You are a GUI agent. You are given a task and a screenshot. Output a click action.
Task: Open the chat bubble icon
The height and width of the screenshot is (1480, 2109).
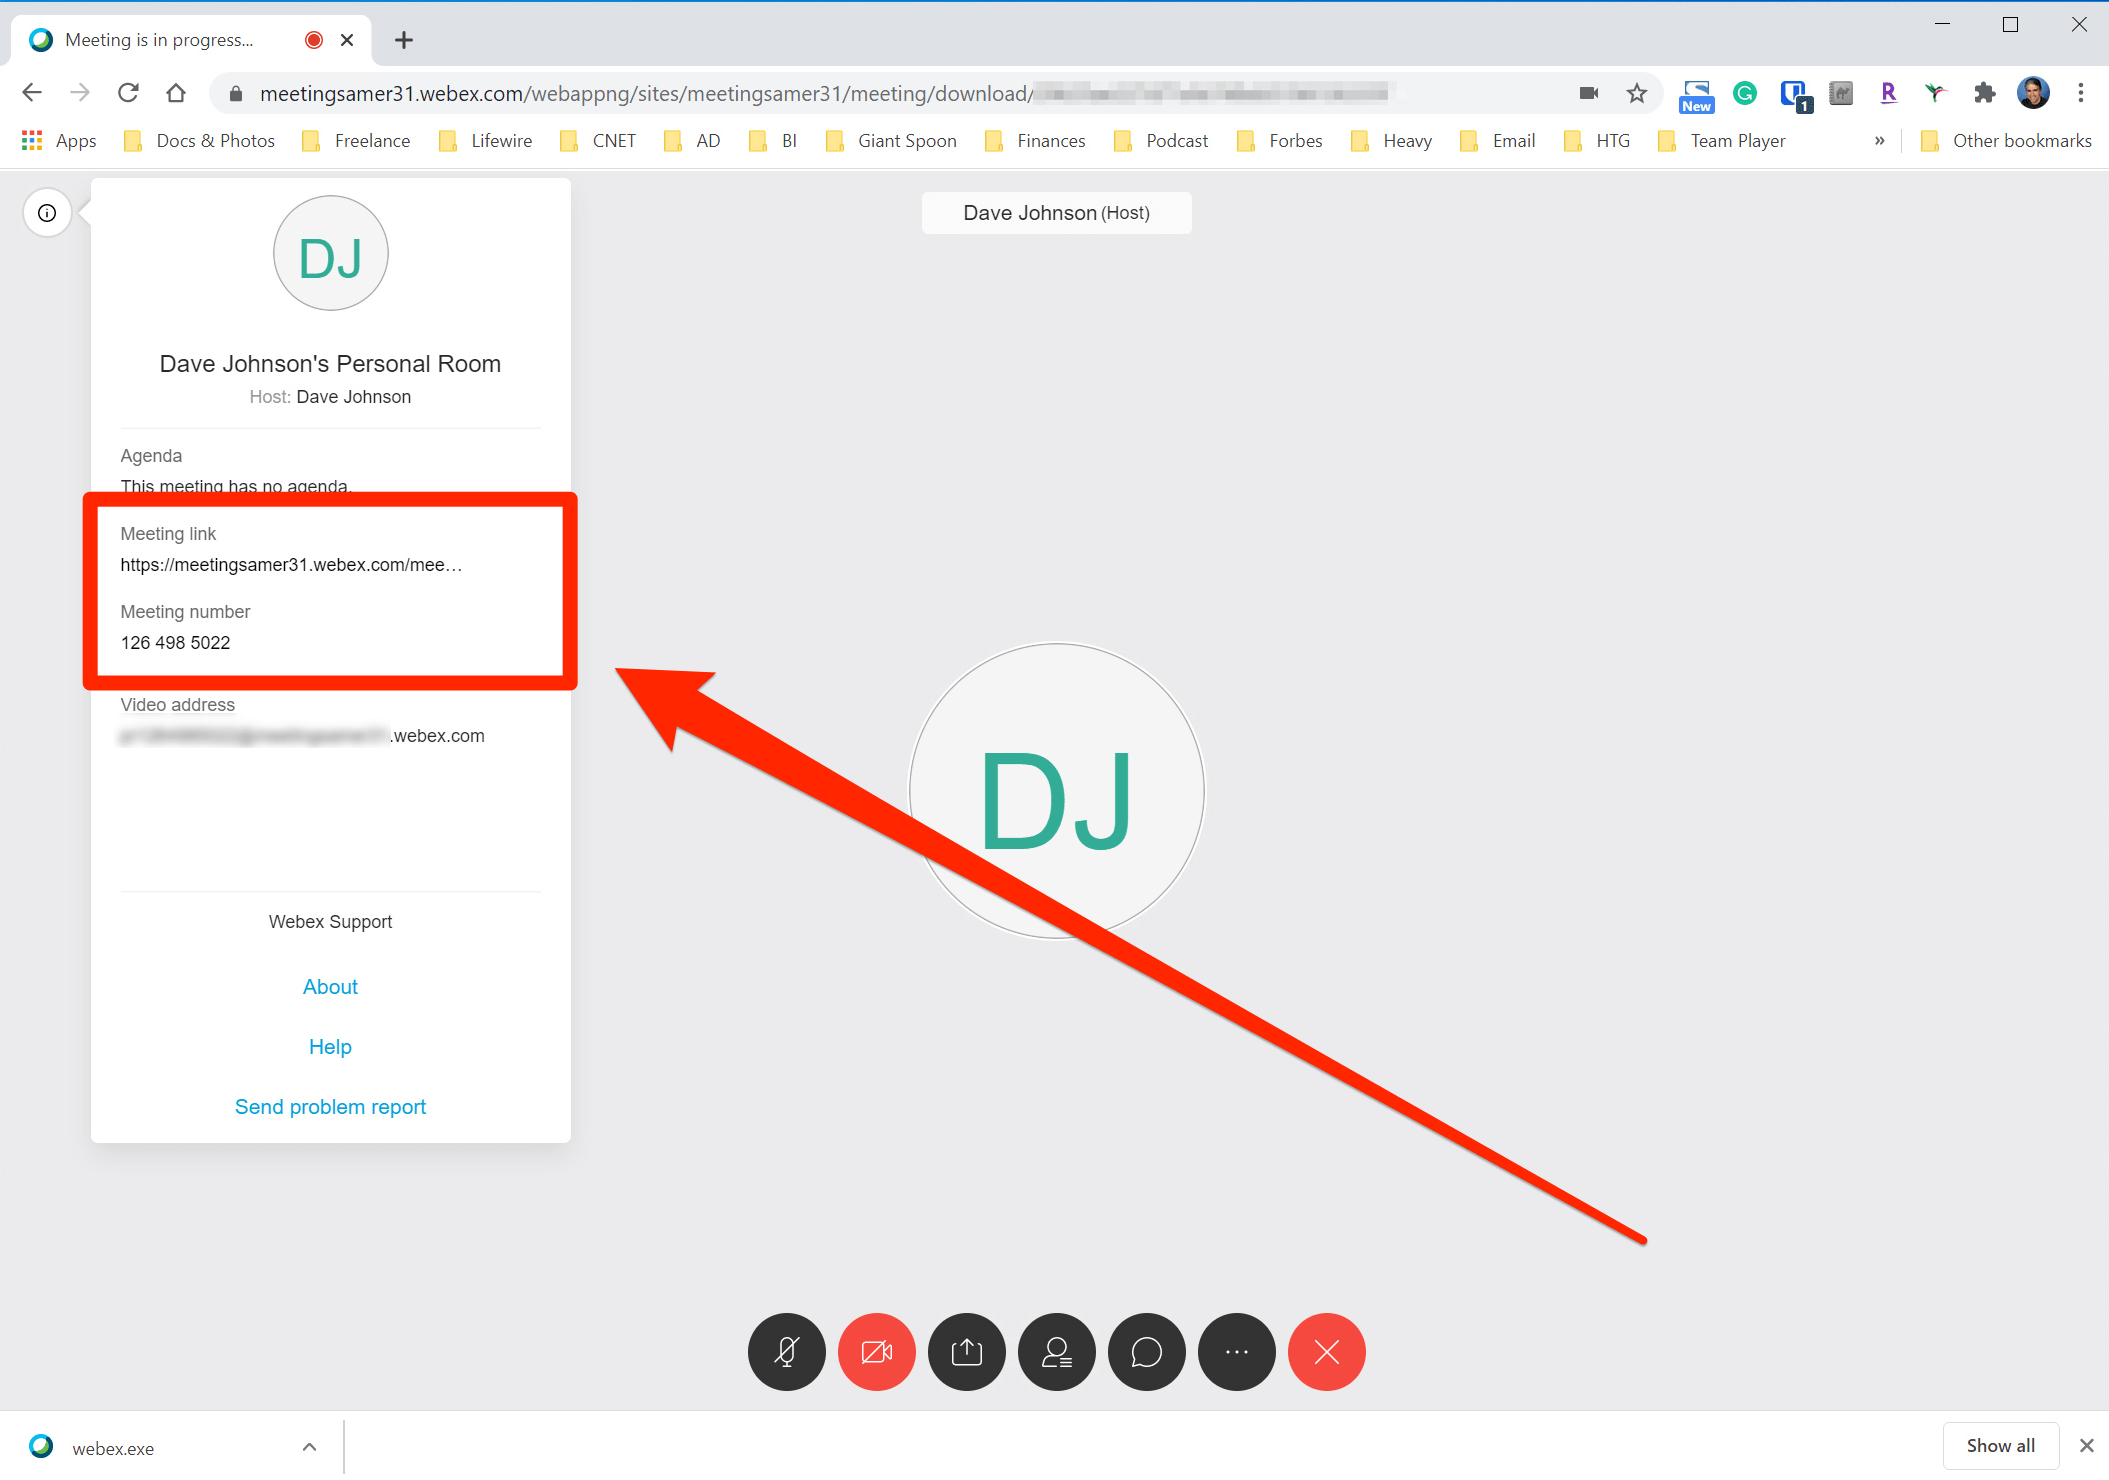tap(1147, 1352)
